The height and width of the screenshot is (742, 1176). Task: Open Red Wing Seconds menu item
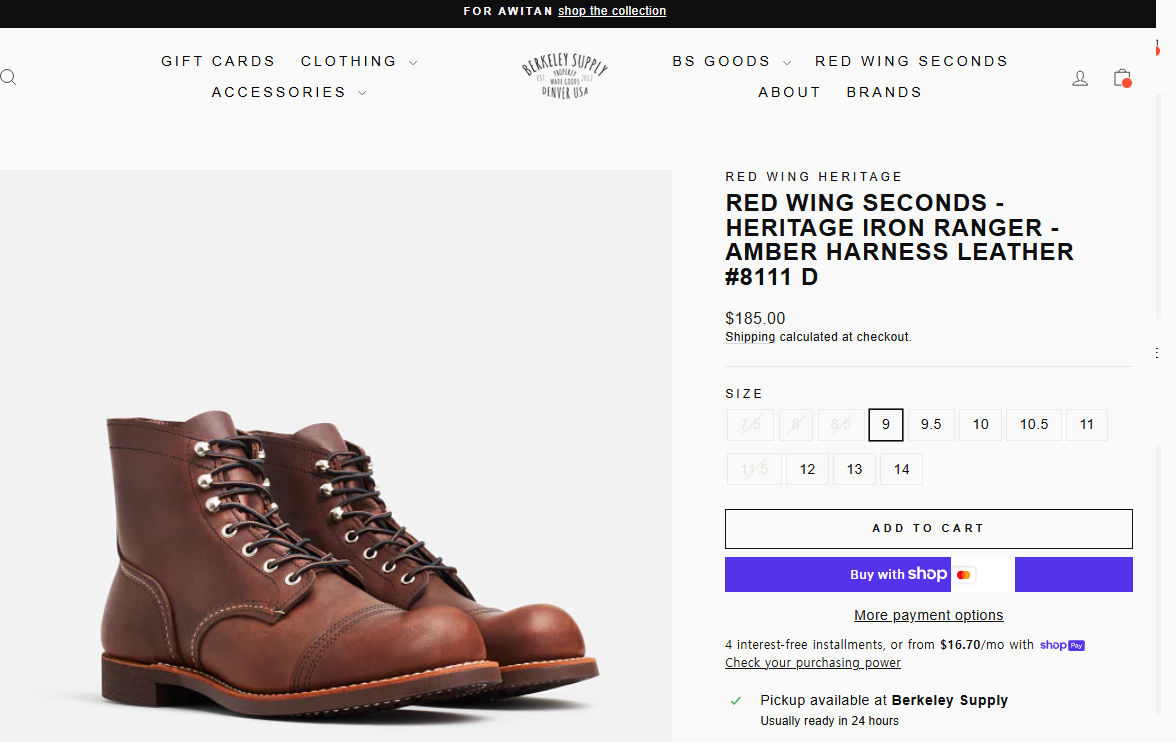[x=911, y=61]
